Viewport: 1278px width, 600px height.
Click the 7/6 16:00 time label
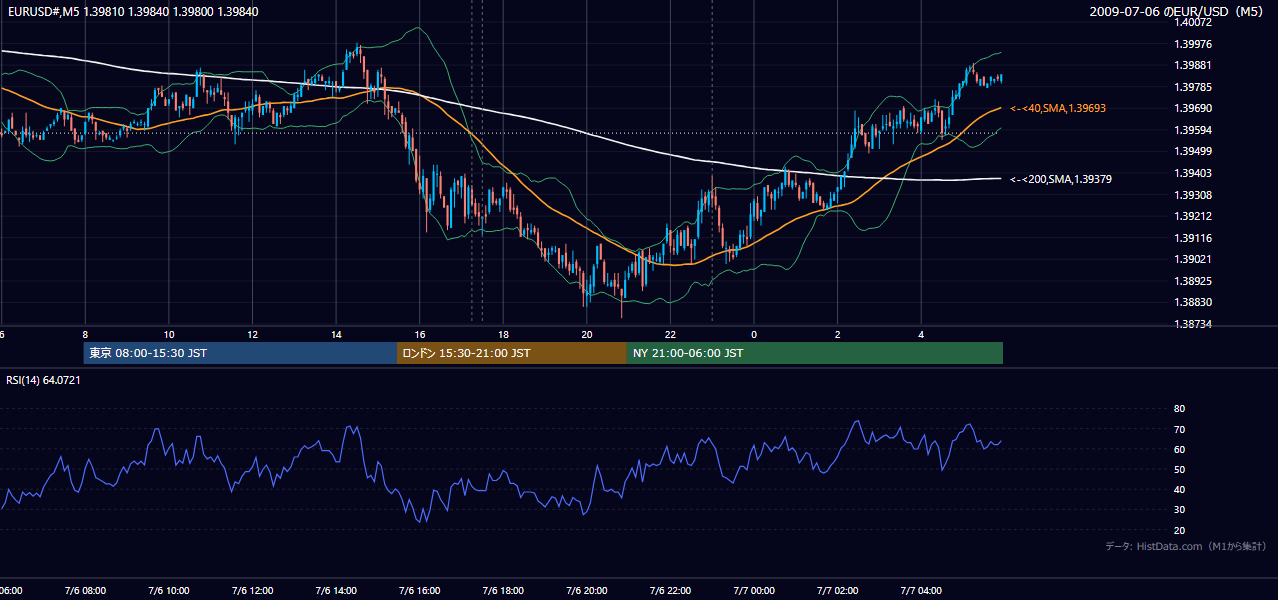tap(420, 591)
